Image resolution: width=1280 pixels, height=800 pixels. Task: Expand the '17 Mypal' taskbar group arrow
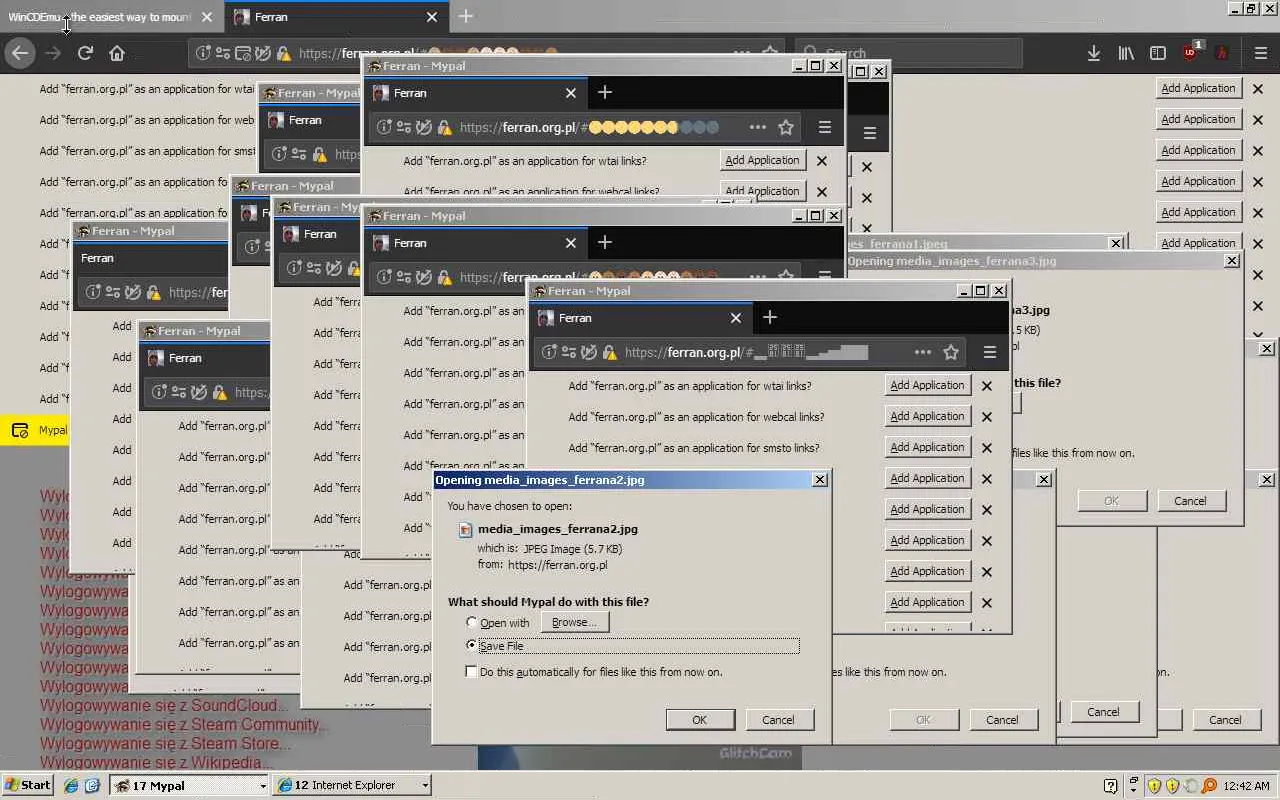263,786
